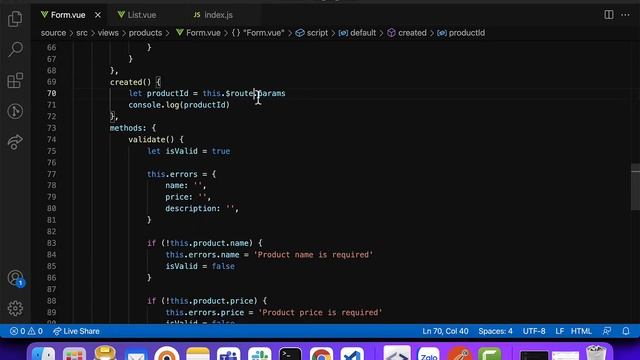640x360 pixels.
Task: Open notifications bell in status bar
Action: click(x=626, y=331)
